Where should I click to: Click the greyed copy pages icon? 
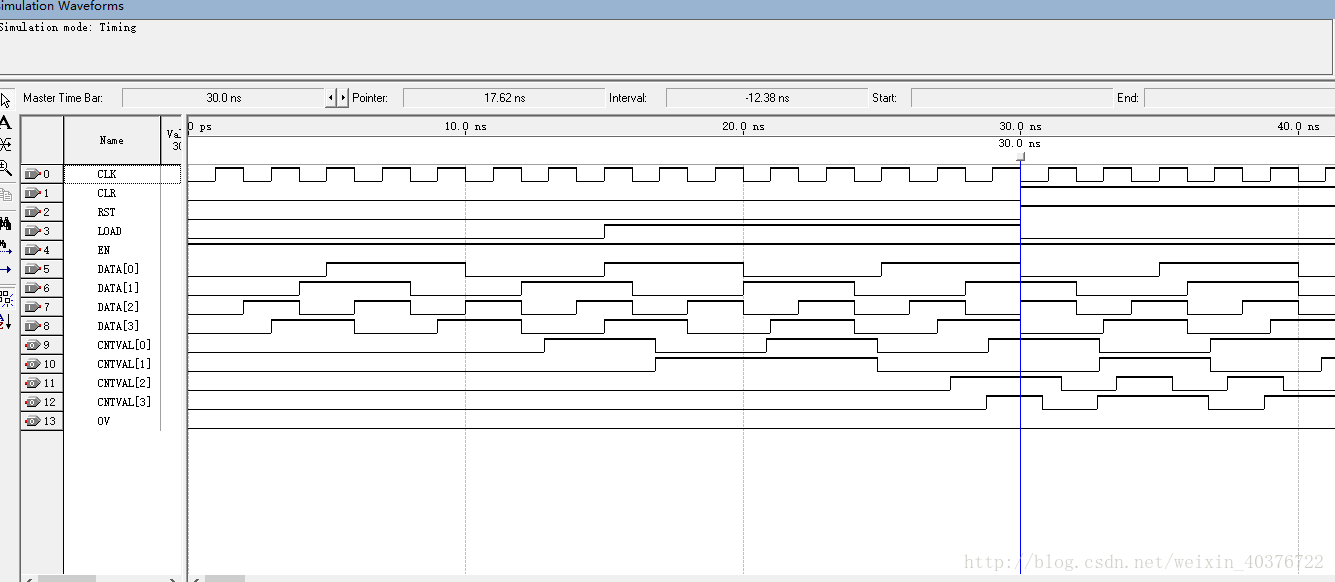[6, 195]
